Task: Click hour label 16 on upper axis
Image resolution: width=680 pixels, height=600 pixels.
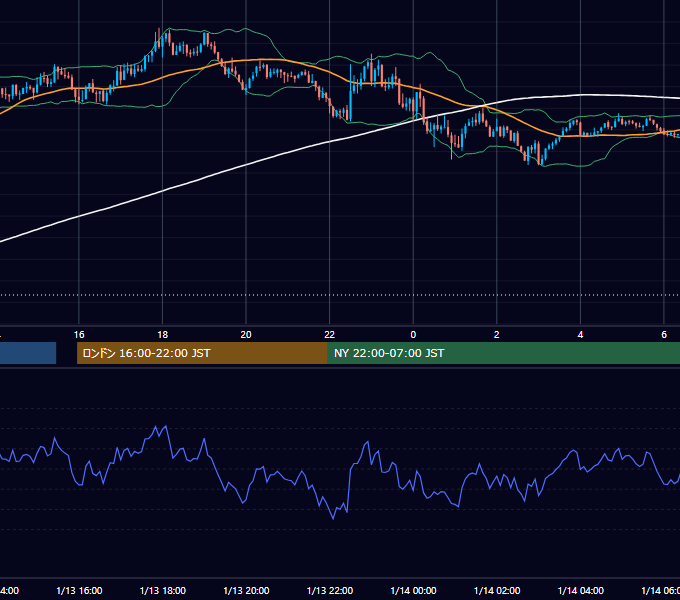Action: 79,335
